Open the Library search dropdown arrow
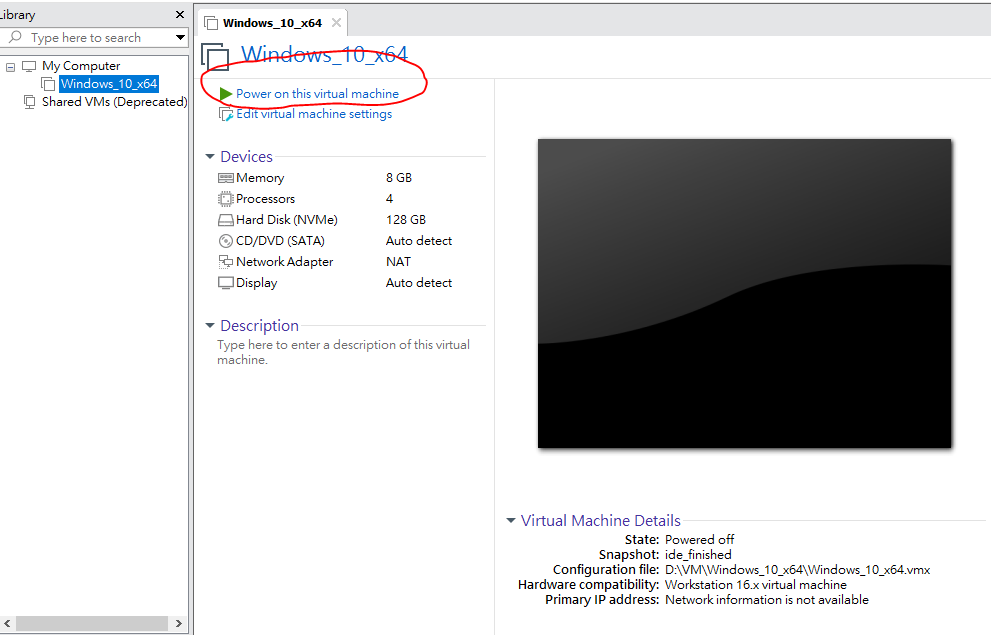 180,37
